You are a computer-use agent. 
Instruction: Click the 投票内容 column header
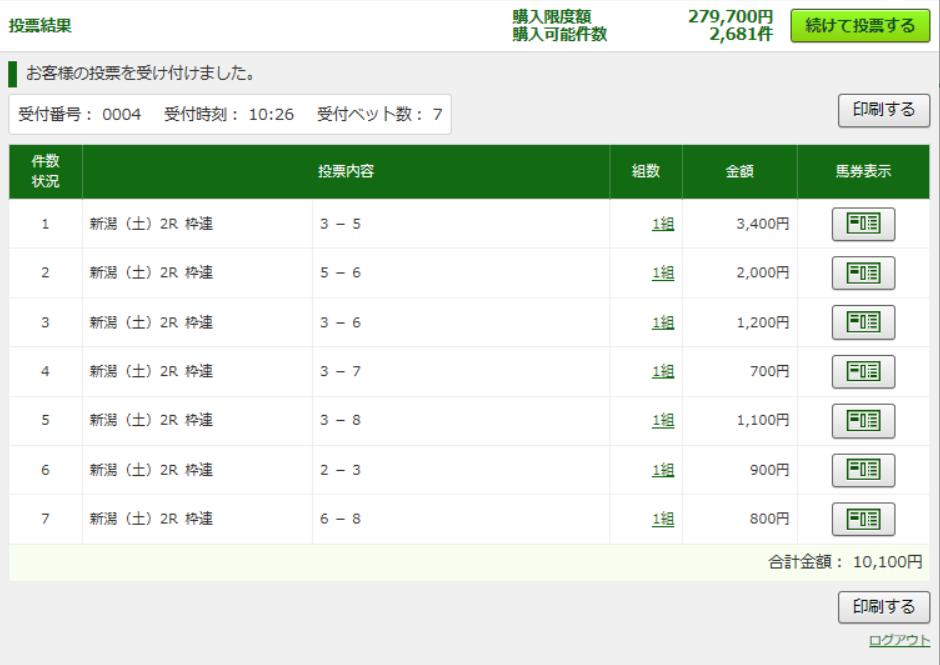click(346, 172)
